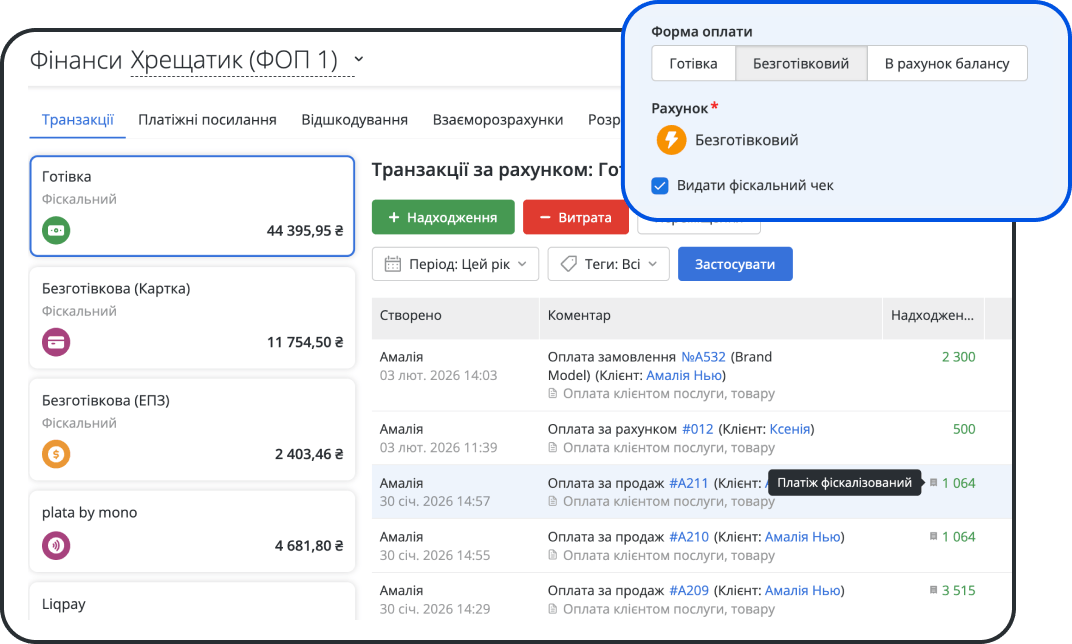Viewport: 1072px width, 644px height.
Task: Open the Рахунок account selector Безготівковий
Action: click(727, 140)
